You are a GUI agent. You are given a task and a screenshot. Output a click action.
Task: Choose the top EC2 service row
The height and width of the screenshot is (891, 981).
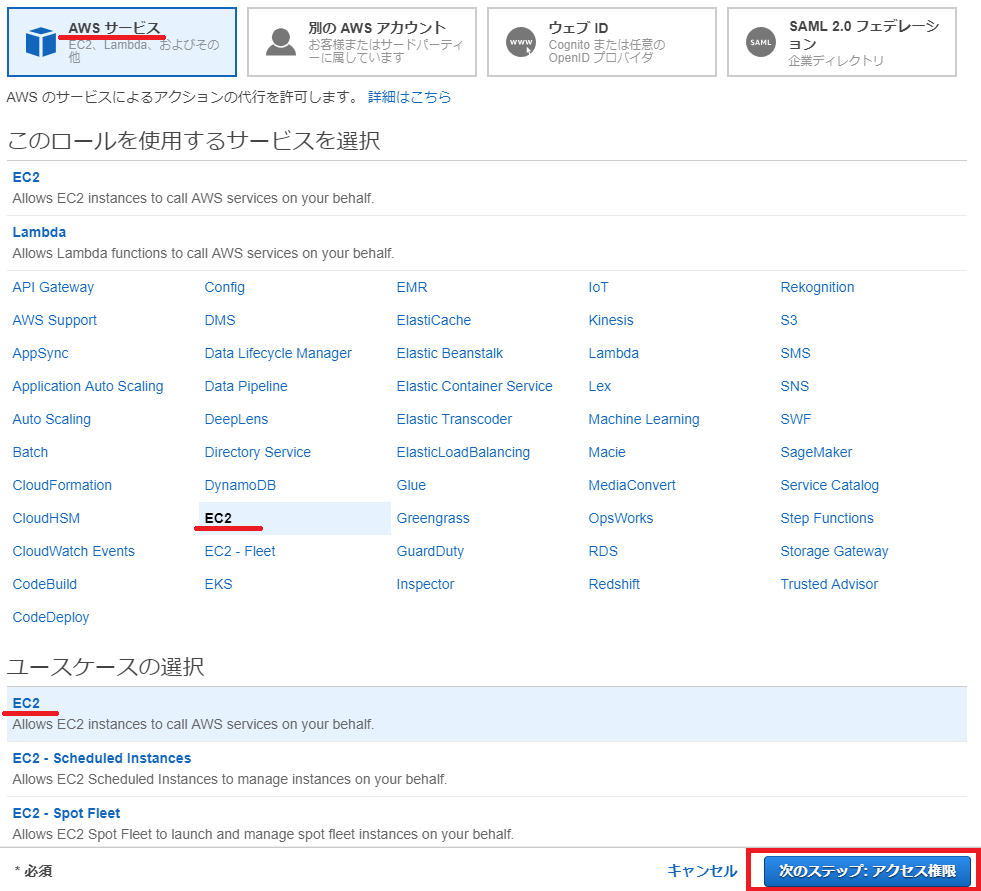487,188
